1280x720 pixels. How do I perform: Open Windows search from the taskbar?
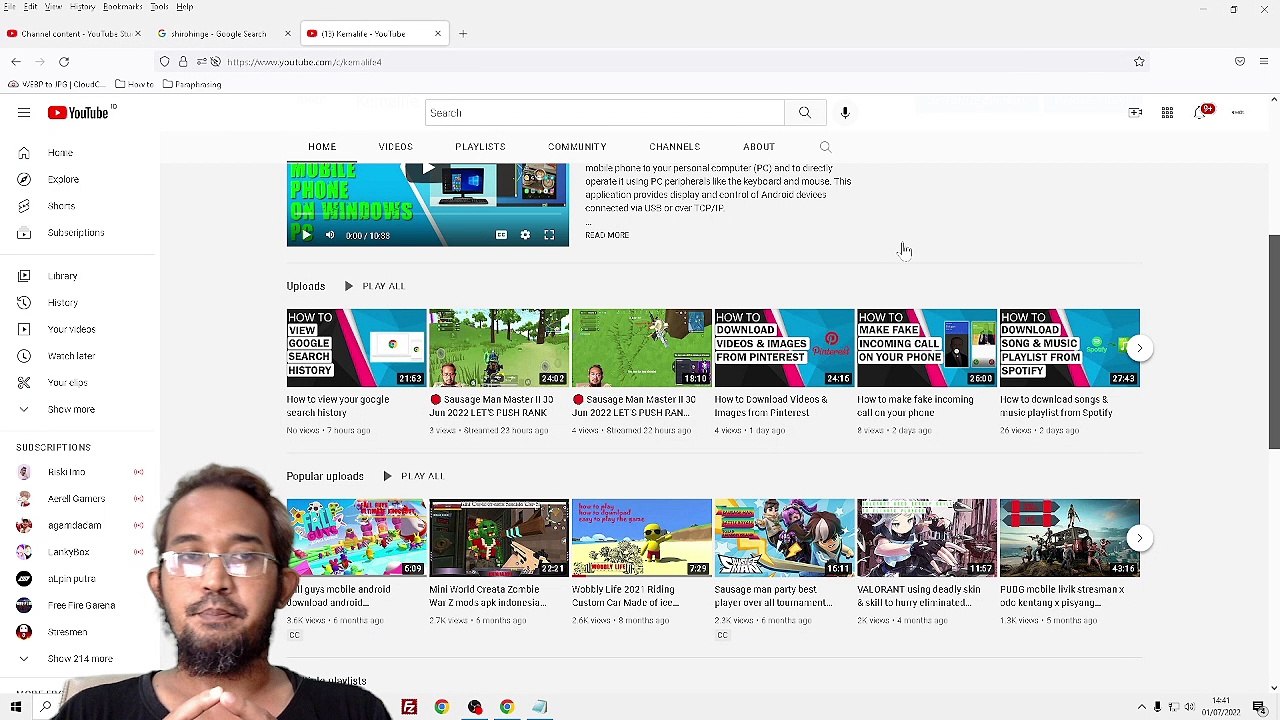(x=45, y=707)
